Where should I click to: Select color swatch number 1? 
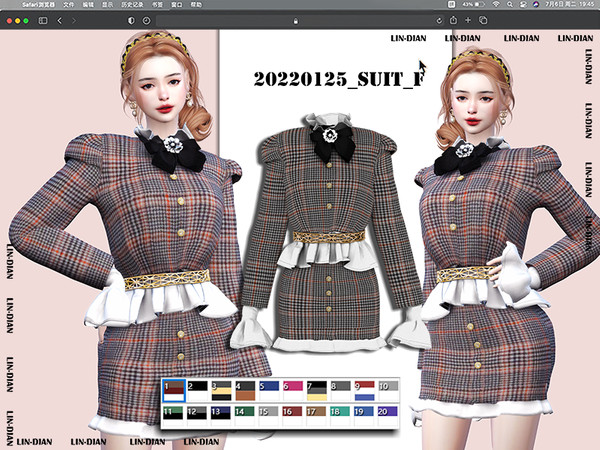(174, 390)
